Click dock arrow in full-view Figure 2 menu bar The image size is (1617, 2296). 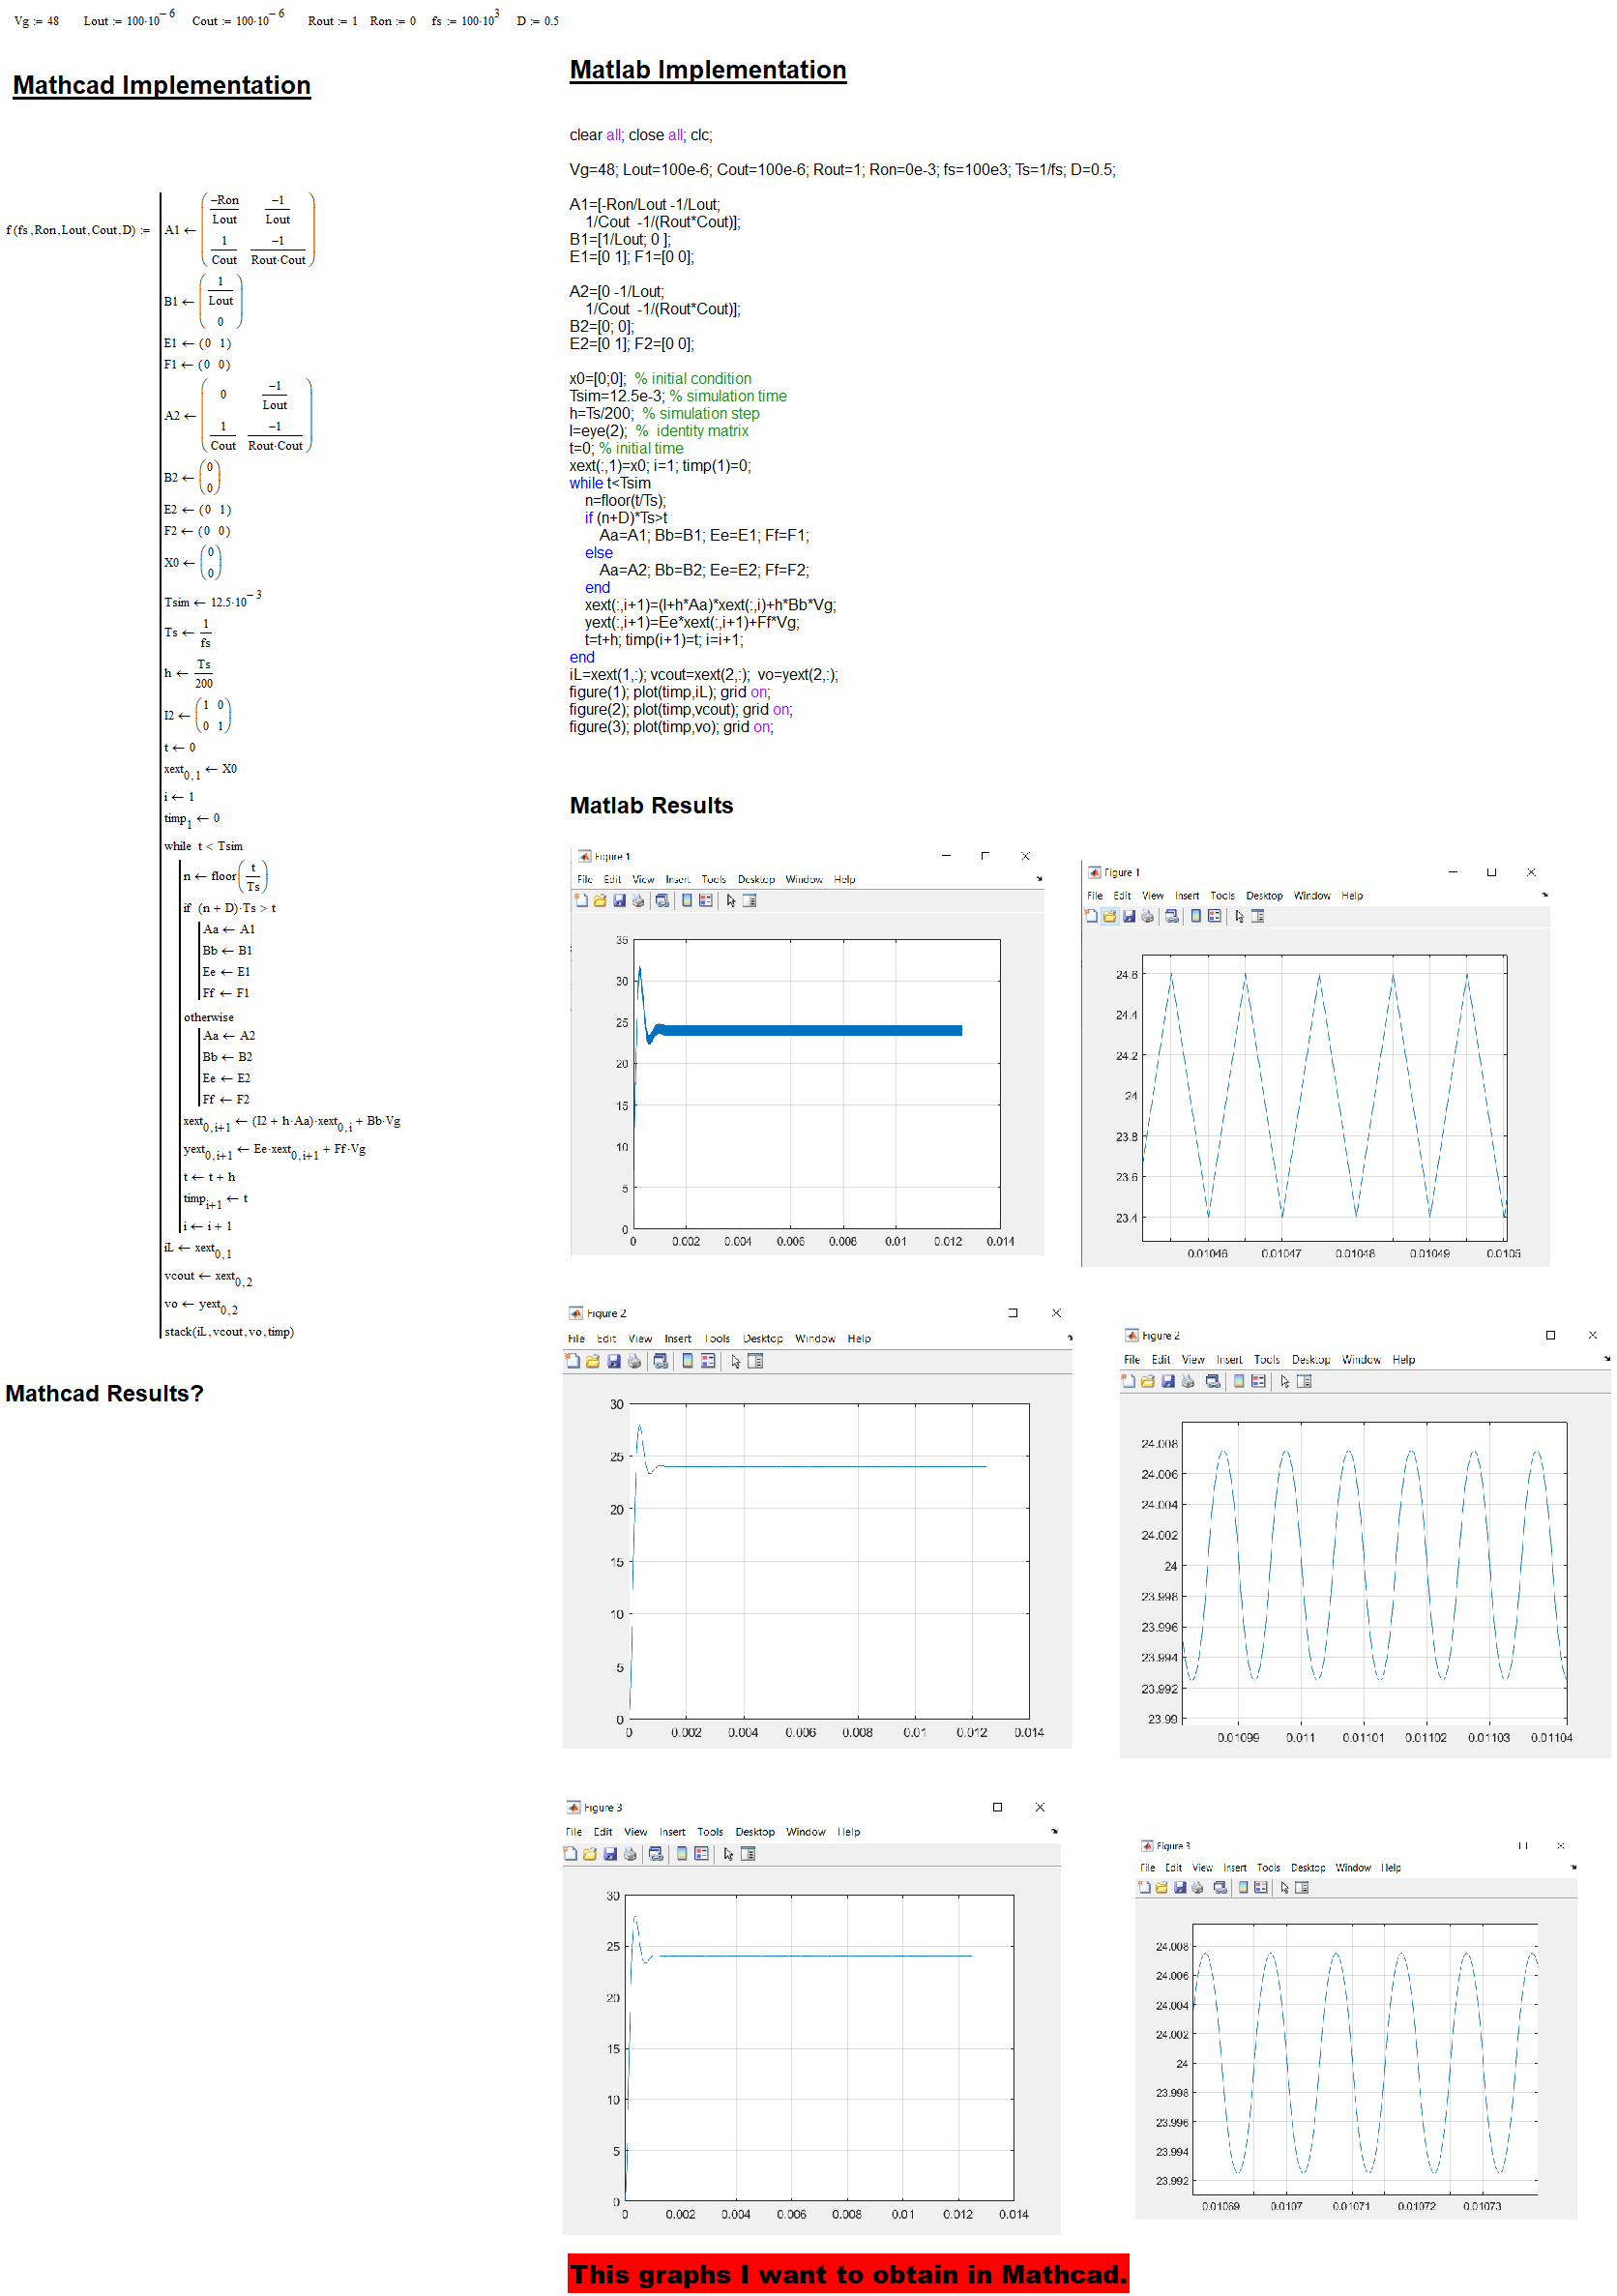(x=1069, y=1337)
